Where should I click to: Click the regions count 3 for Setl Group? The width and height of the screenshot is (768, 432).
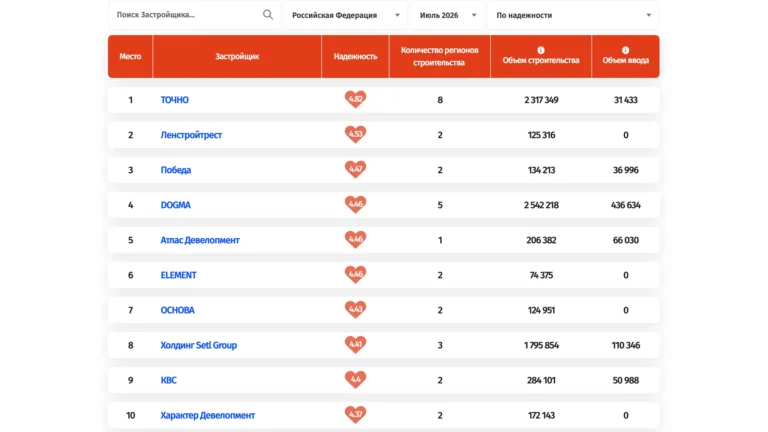point(440,345)
